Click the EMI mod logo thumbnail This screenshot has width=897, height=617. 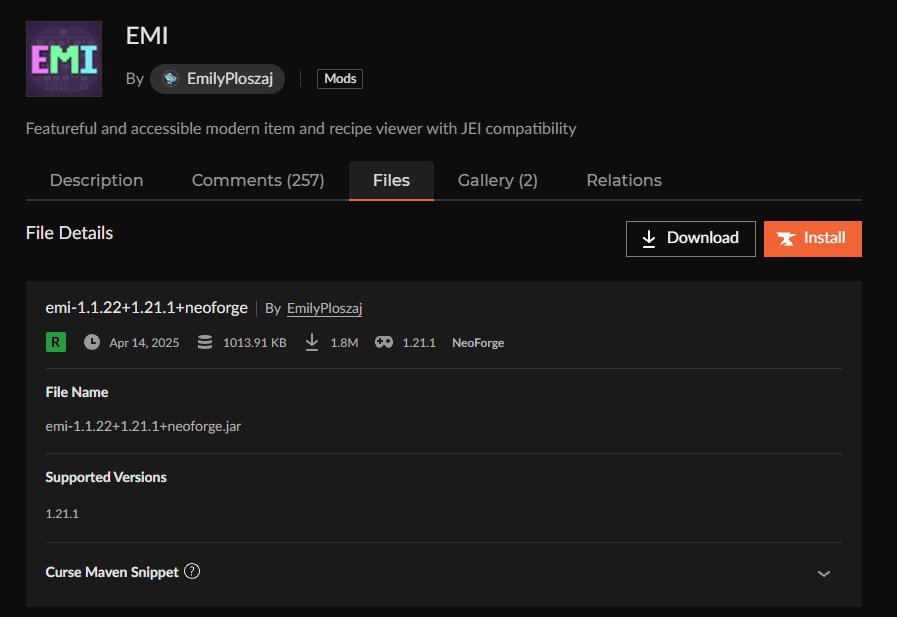63,59
